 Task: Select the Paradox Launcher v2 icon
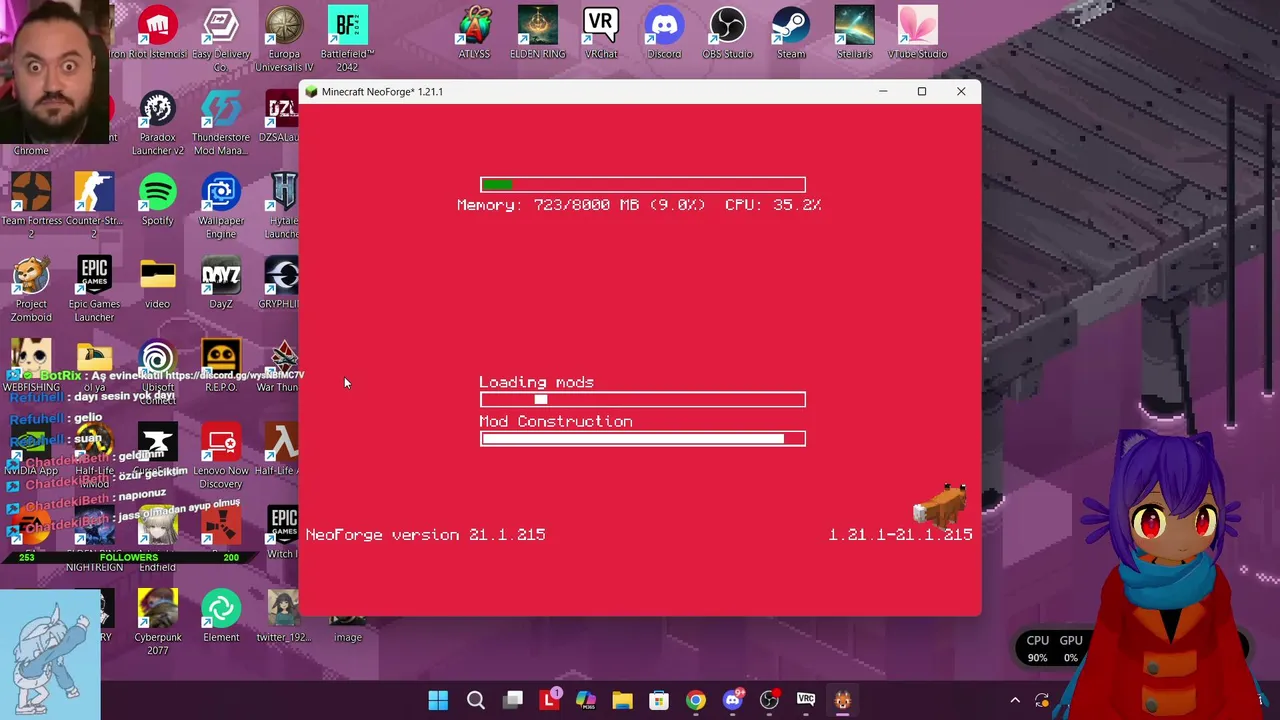pos(157,122)
